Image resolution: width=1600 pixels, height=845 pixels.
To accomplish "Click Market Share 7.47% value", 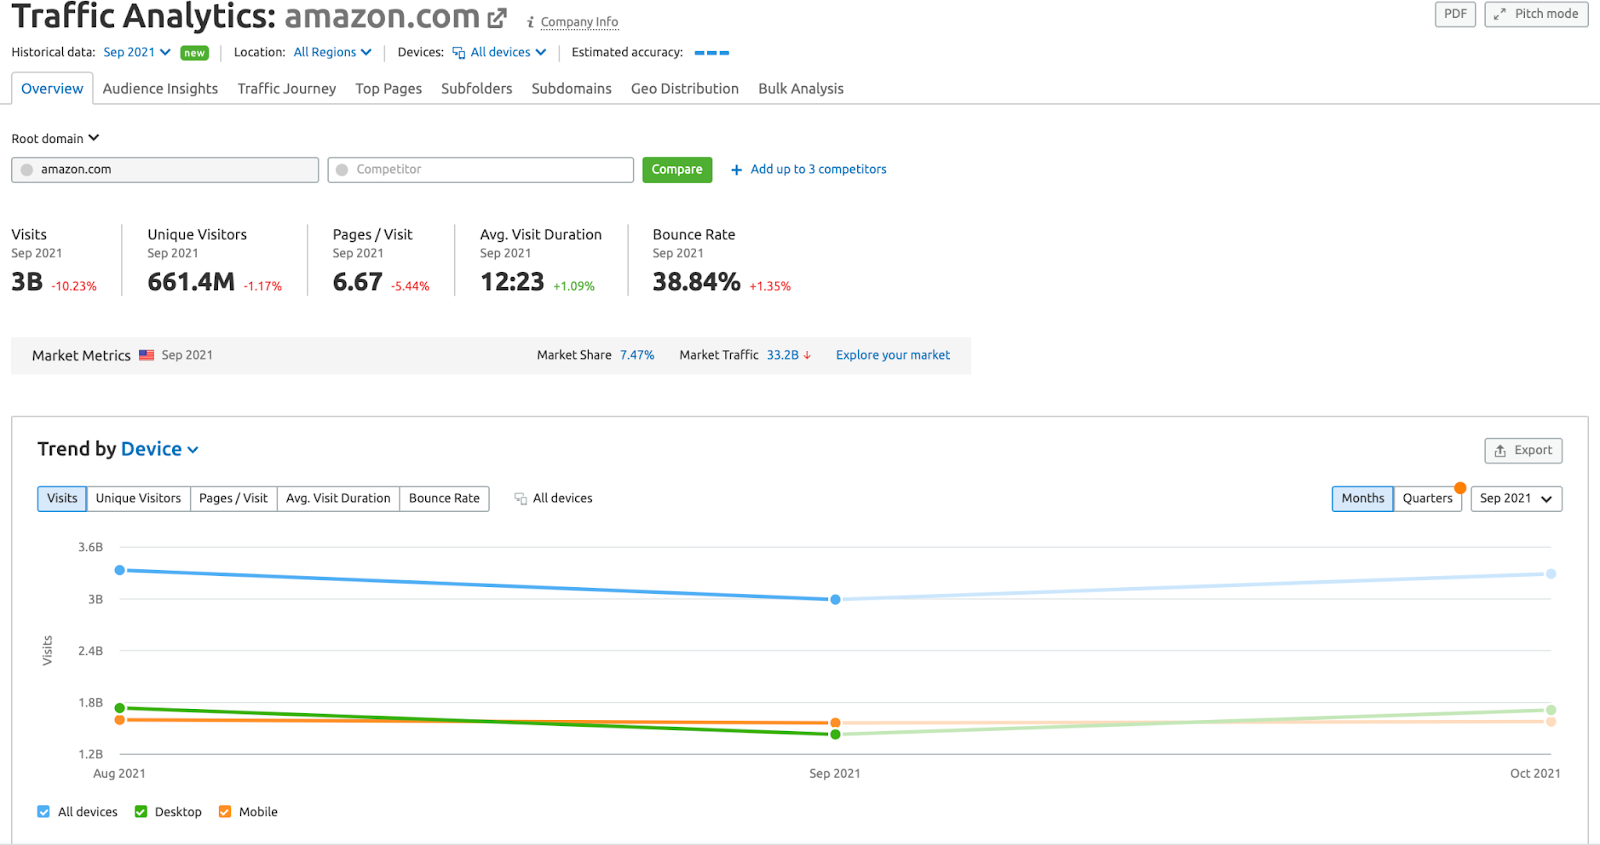I will click(x=637, y=355).
